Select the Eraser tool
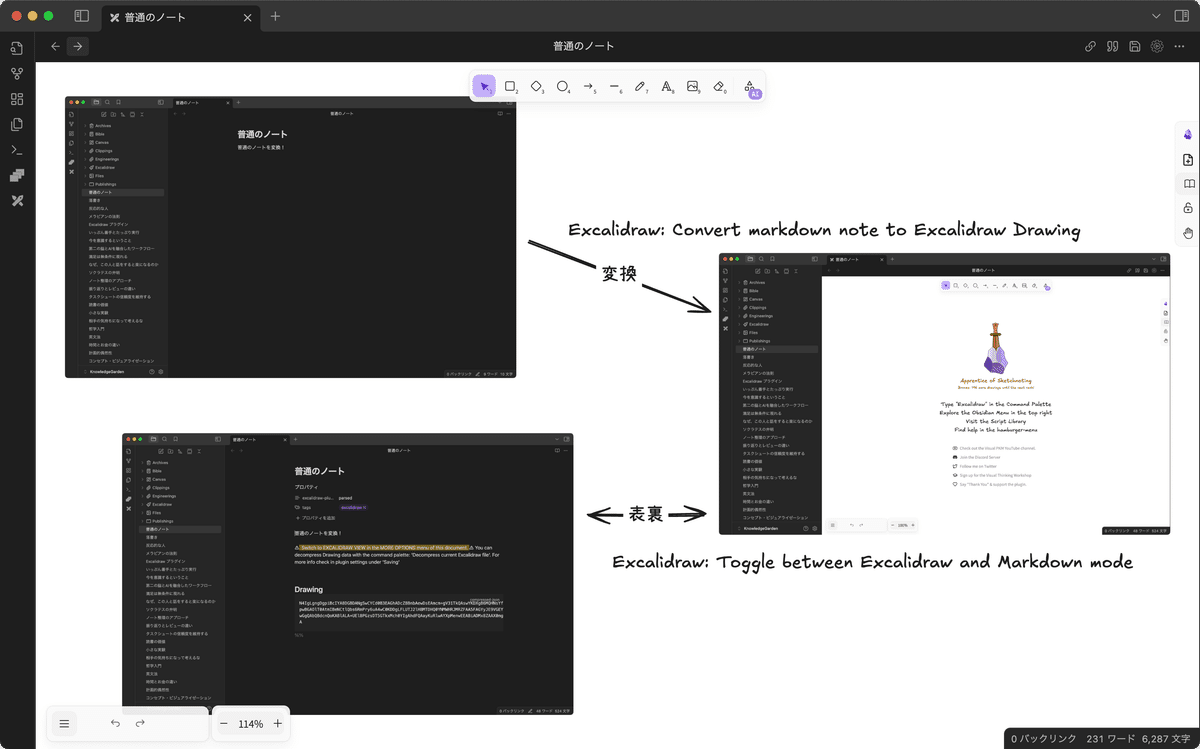 point(719,87)
